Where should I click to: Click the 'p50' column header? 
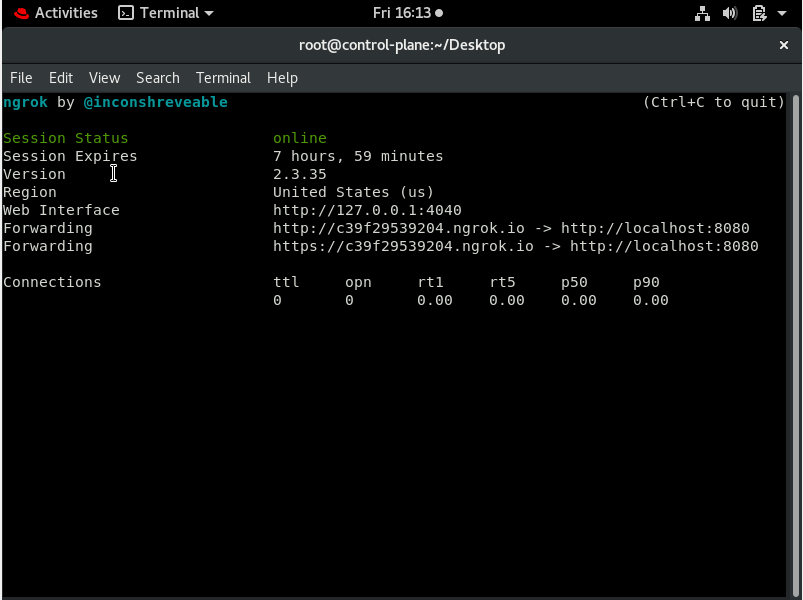574,282
